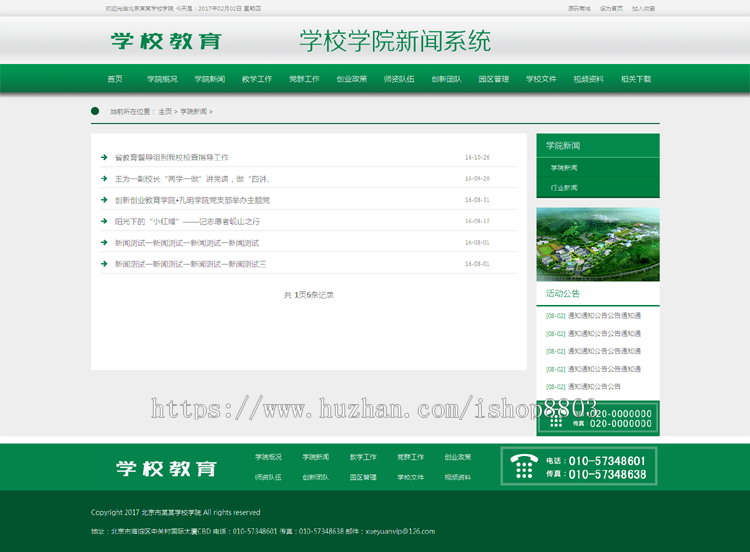Open the first [08-02] notice in 活动公告
This screenshot has height=552, width=750.
click(593, 316)
